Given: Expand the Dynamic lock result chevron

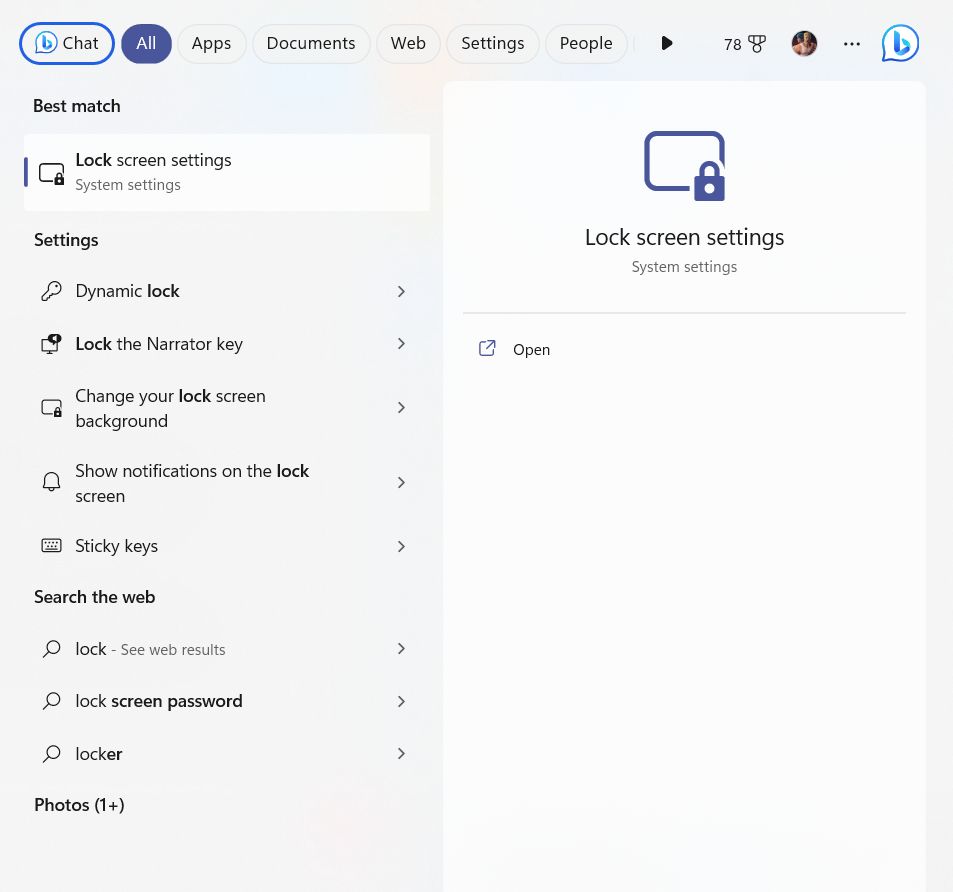Looking at the screenshot, I should tap(401, 291).
